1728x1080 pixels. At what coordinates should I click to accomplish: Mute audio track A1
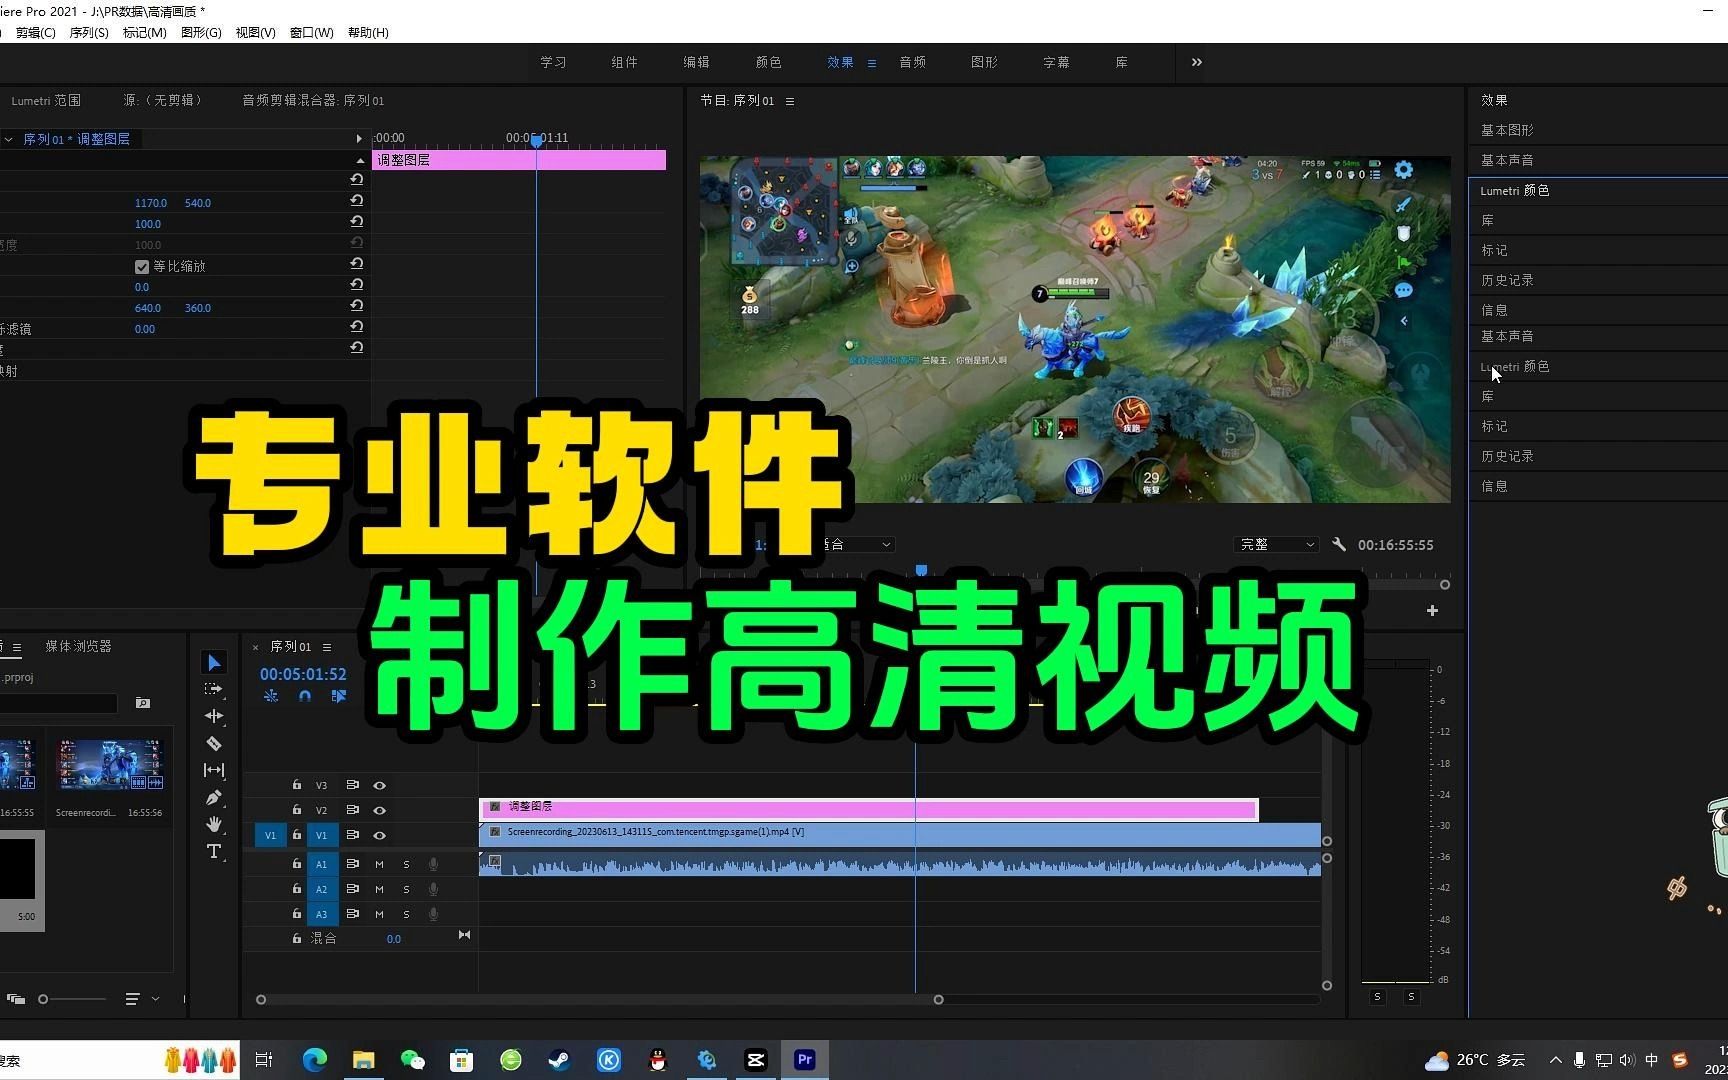tap(379, 864)
